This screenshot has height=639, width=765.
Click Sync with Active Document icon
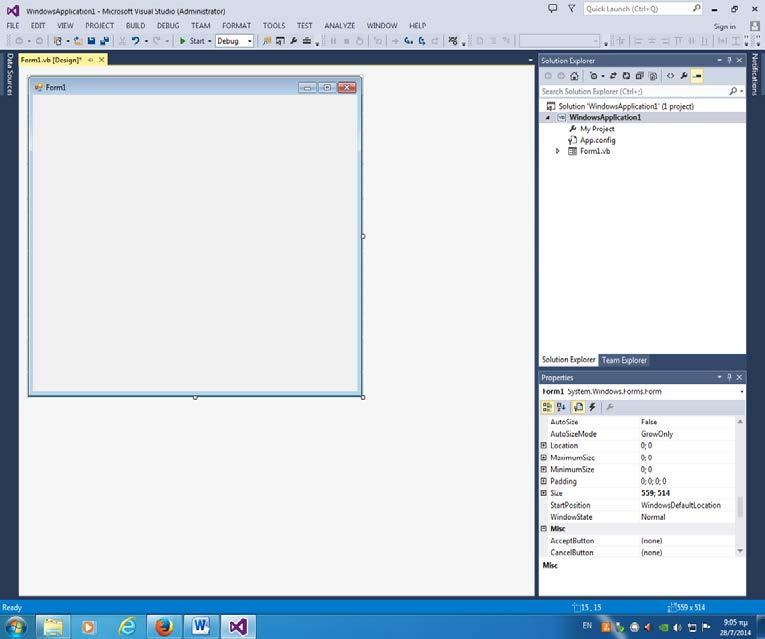tap(613, 76)
